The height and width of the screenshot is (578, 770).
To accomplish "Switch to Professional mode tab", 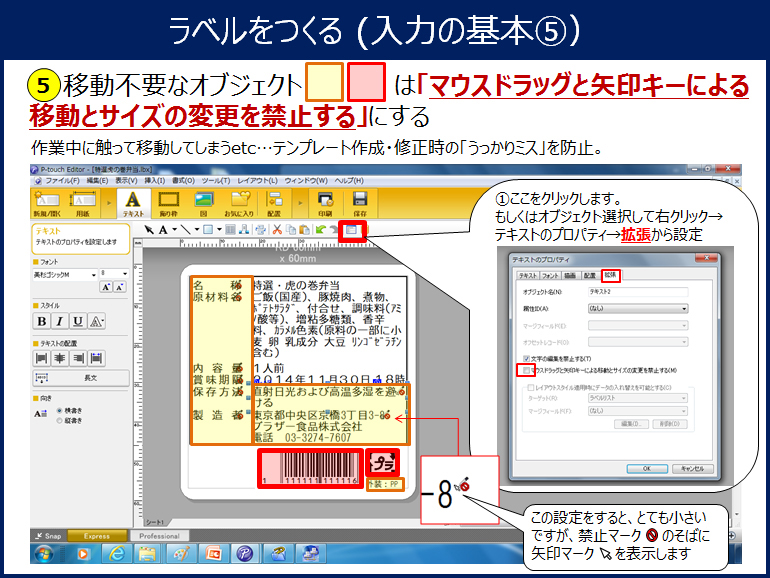I will tap(159, 536).
